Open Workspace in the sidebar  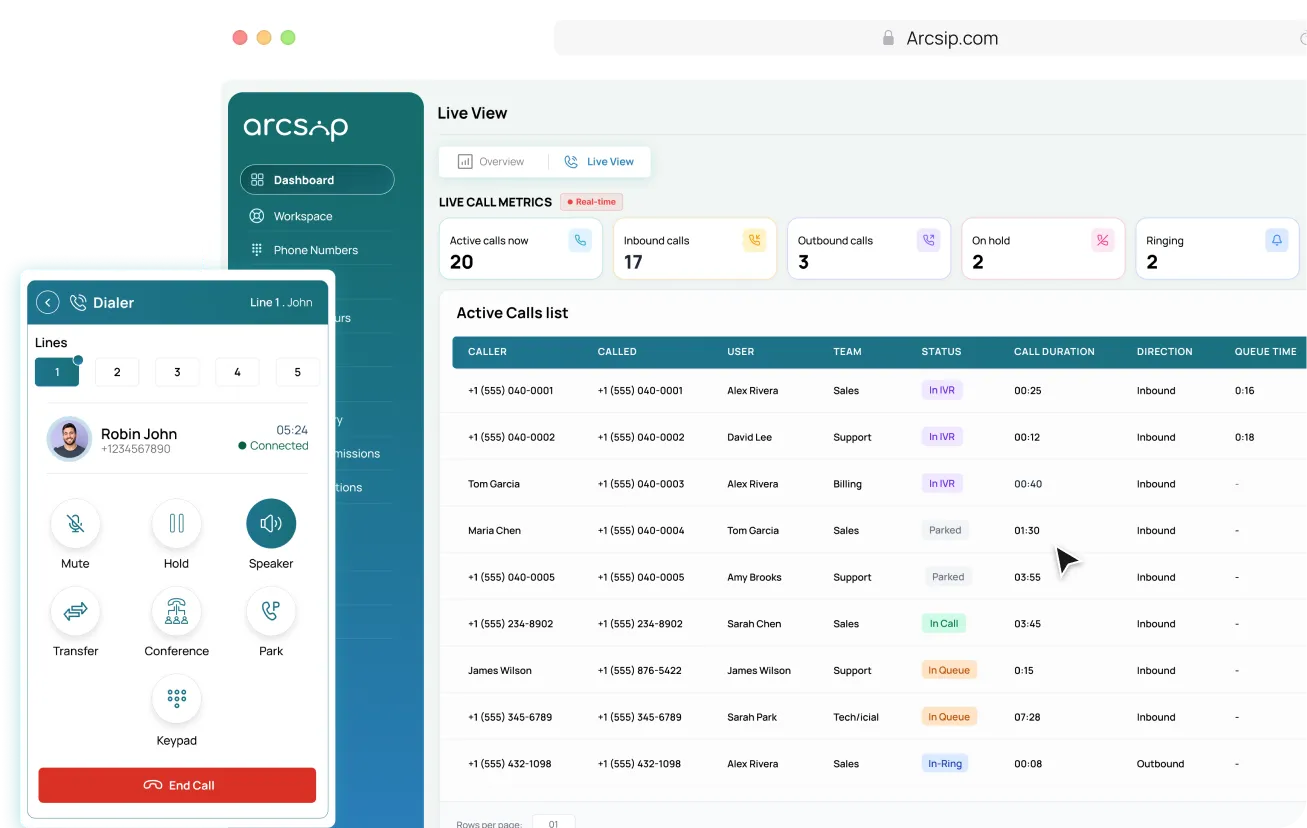tap(303, 216)
